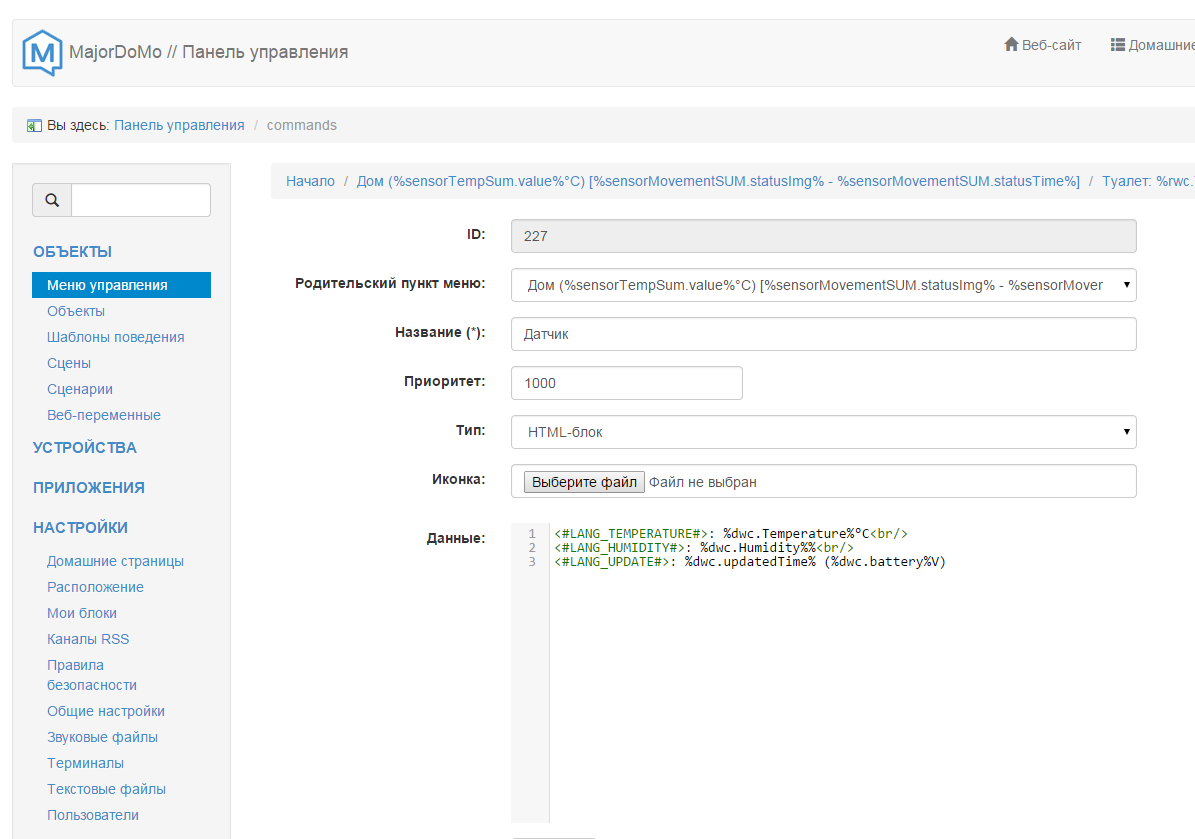The width and height of the screenshot is (1195, 839).
Task: Click the disabled ID field showing 227
Action: pyautogui.click(x=823, y=236)
